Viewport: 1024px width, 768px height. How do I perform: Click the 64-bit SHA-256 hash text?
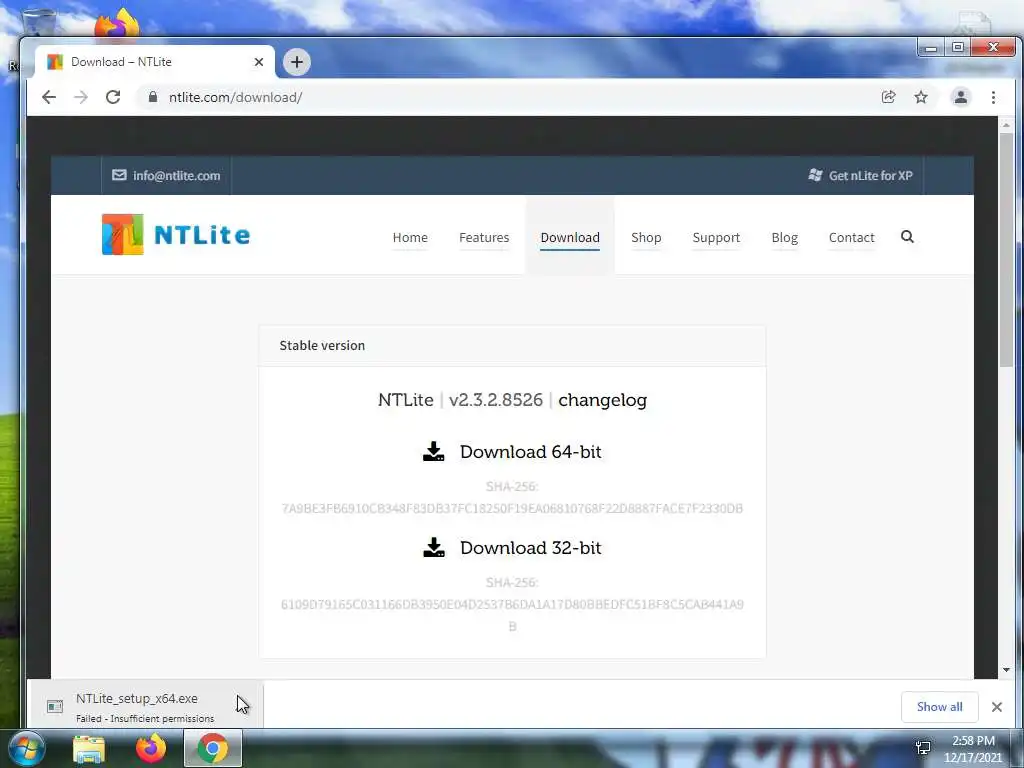coord(512,509)
